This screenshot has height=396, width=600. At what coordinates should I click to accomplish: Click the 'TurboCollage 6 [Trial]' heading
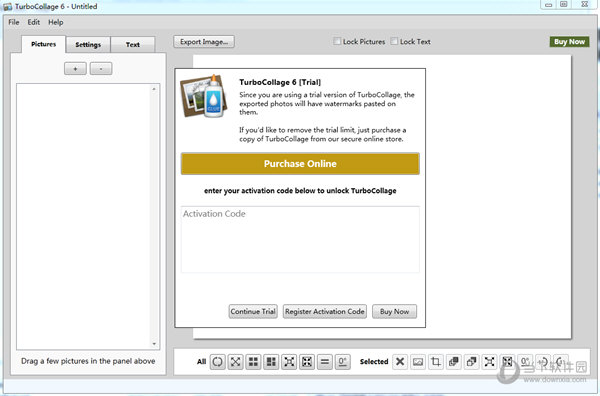[280, 82]
